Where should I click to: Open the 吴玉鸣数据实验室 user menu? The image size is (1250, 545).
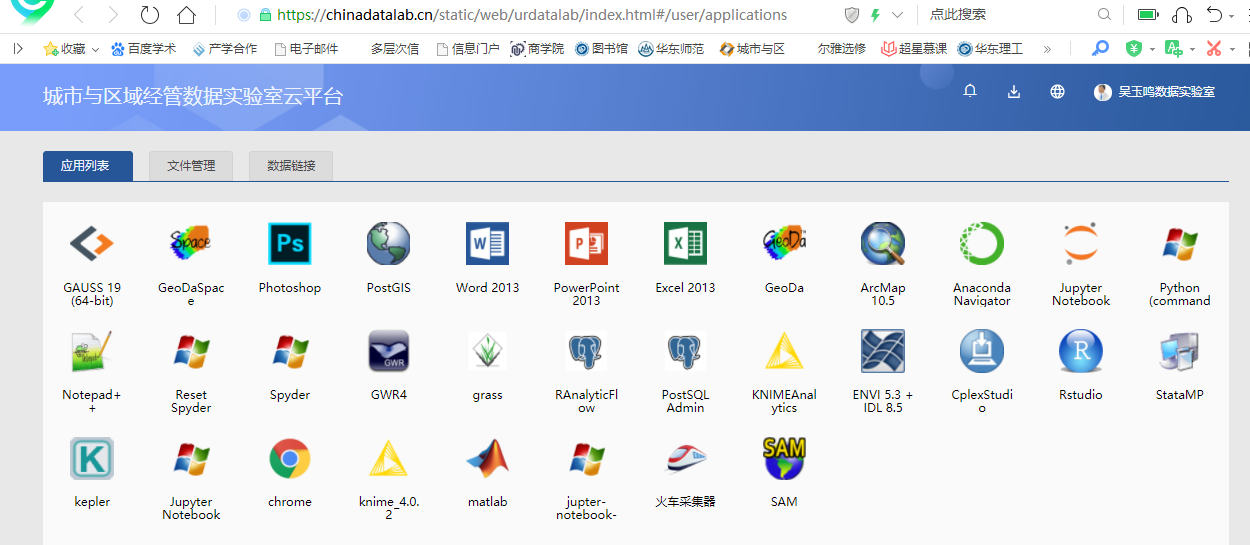[1155, 92]
